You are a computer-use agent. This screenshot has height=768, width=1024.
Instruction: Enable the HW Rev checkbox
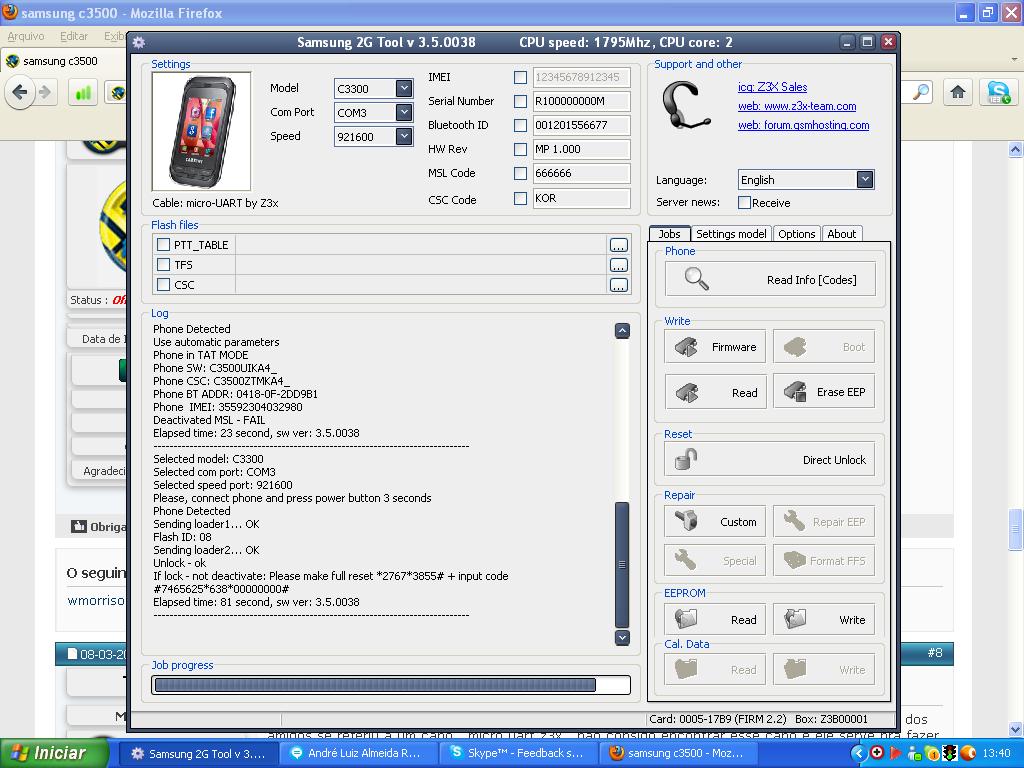tap(520, 149)
